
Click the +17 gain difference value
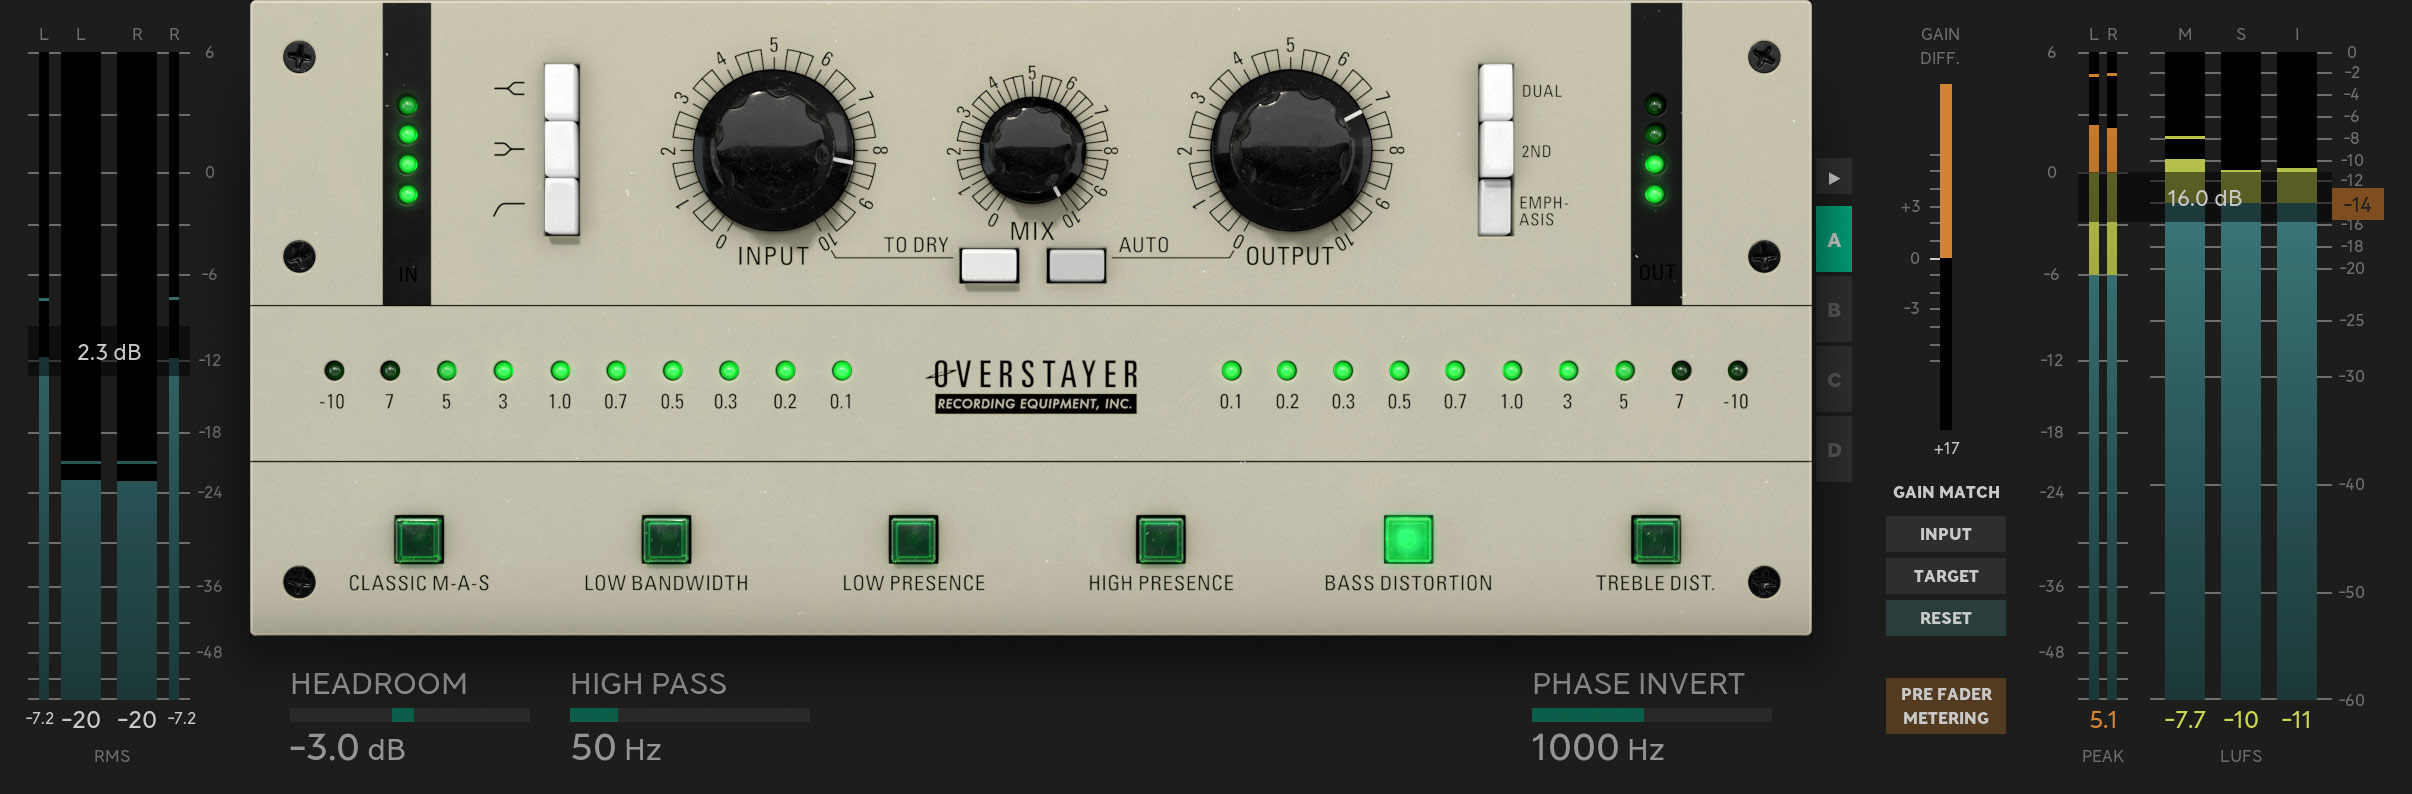[1946, 449]
